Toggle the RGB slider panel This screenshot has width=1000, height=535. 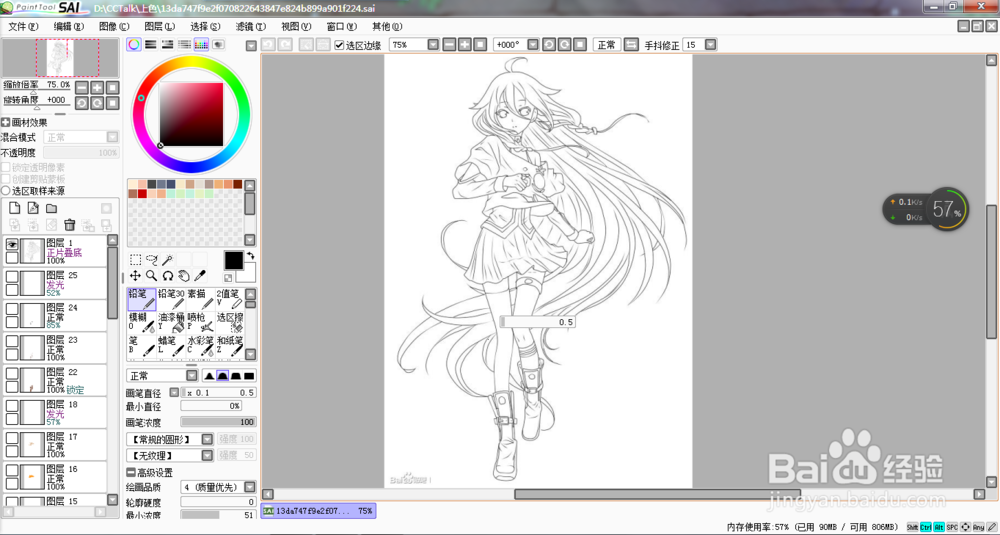click(x=151, y=45)
